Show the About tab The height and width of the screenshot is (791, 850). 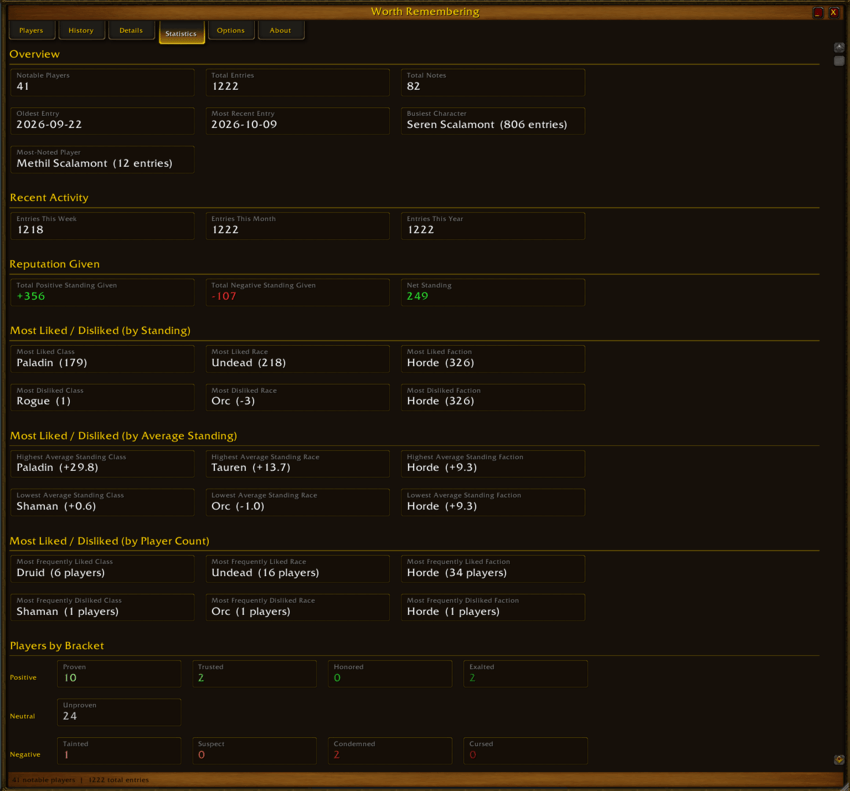click(x=281, y=30)
